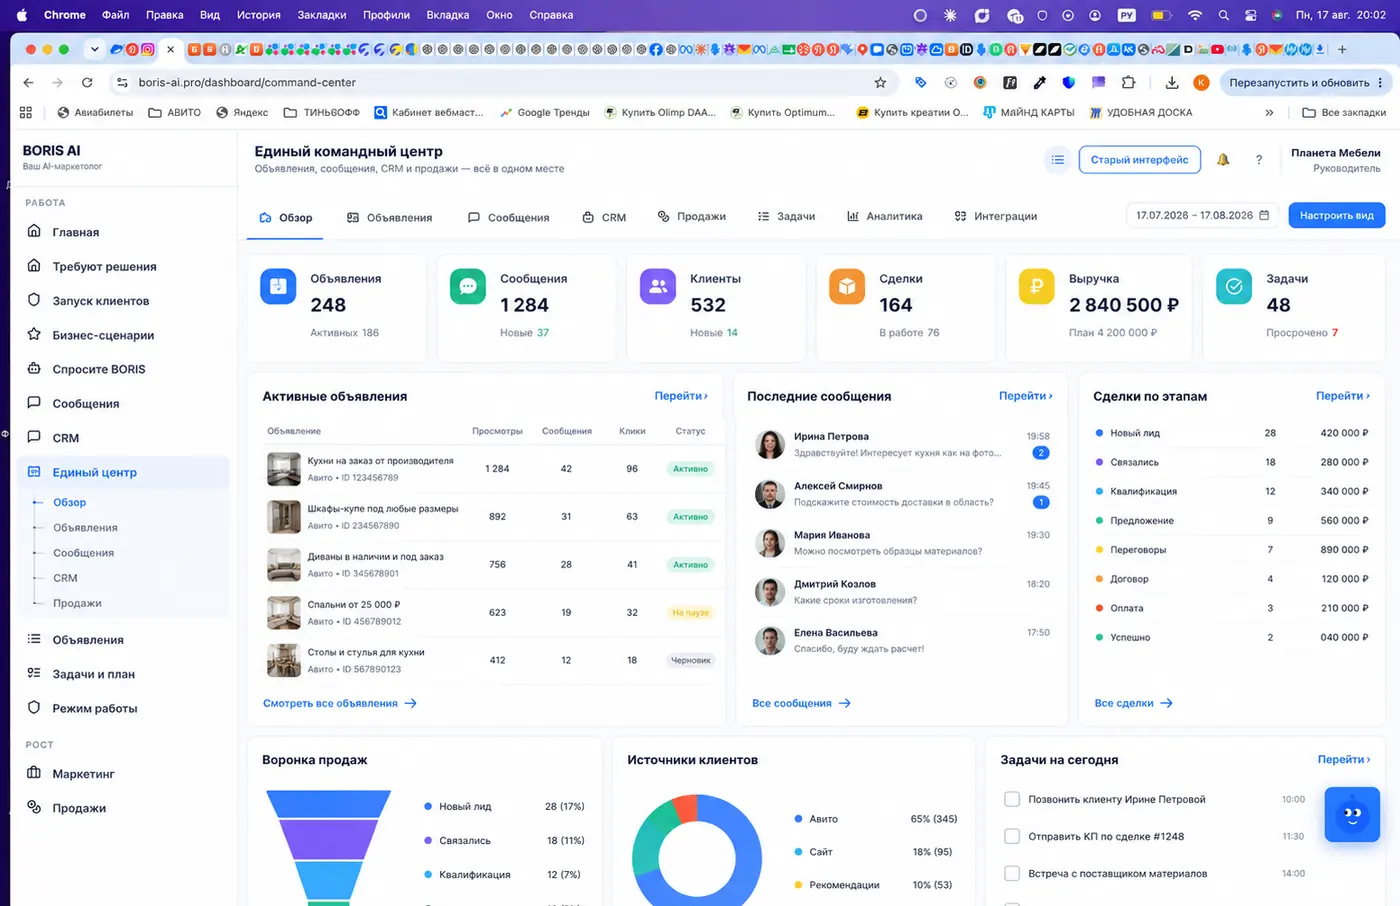This screenshot has height=906, width=1400.
Task: Click the shield icon beside Запуск клиентов
Action: pos(34,300)
